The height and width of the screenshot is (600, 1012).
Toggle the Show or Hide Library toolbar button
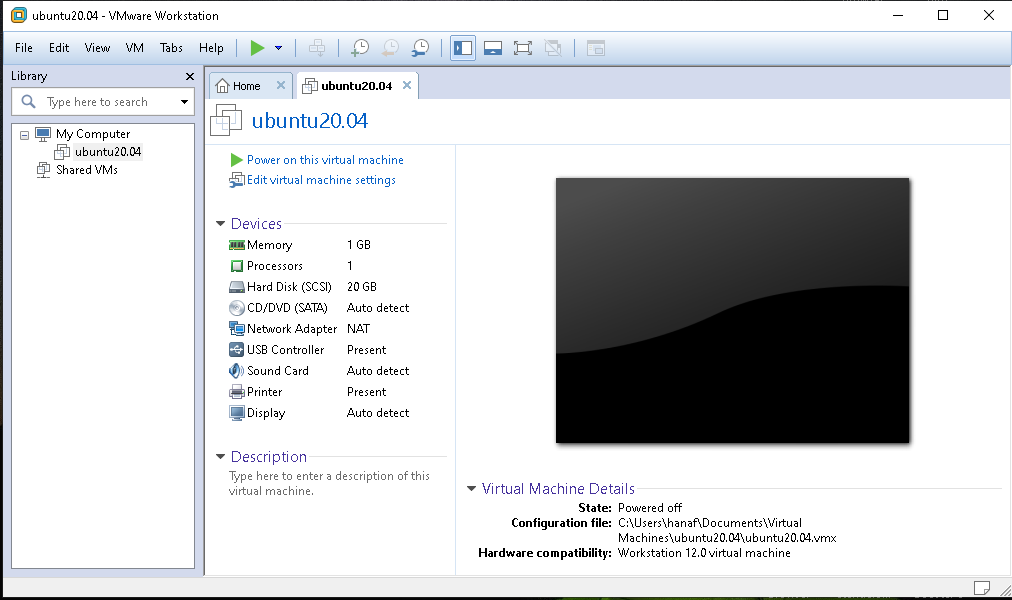coord(463,48)
